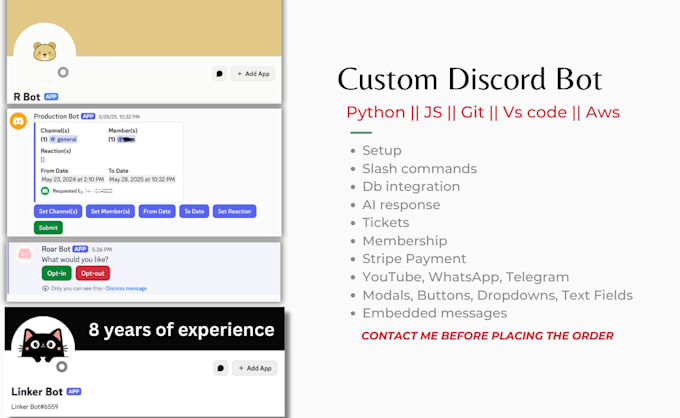The image size is (680, 418).
Task: Click Roar Bot pink avatar
Action: (24, 254)
